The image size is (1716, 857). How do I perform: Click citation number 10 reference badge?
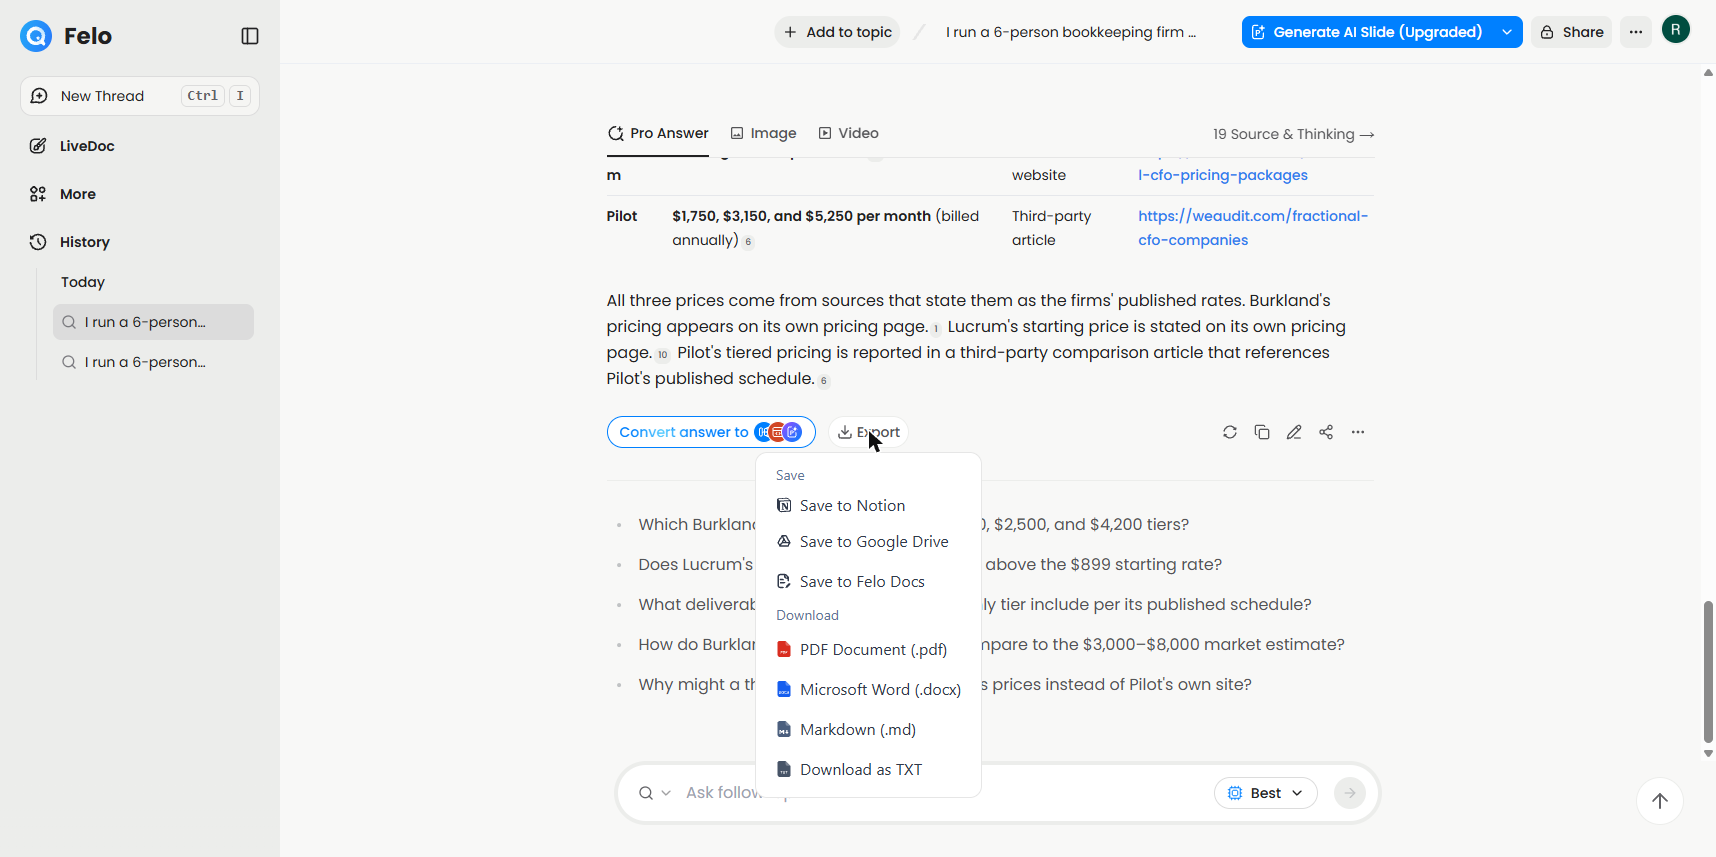coord(662,354)
